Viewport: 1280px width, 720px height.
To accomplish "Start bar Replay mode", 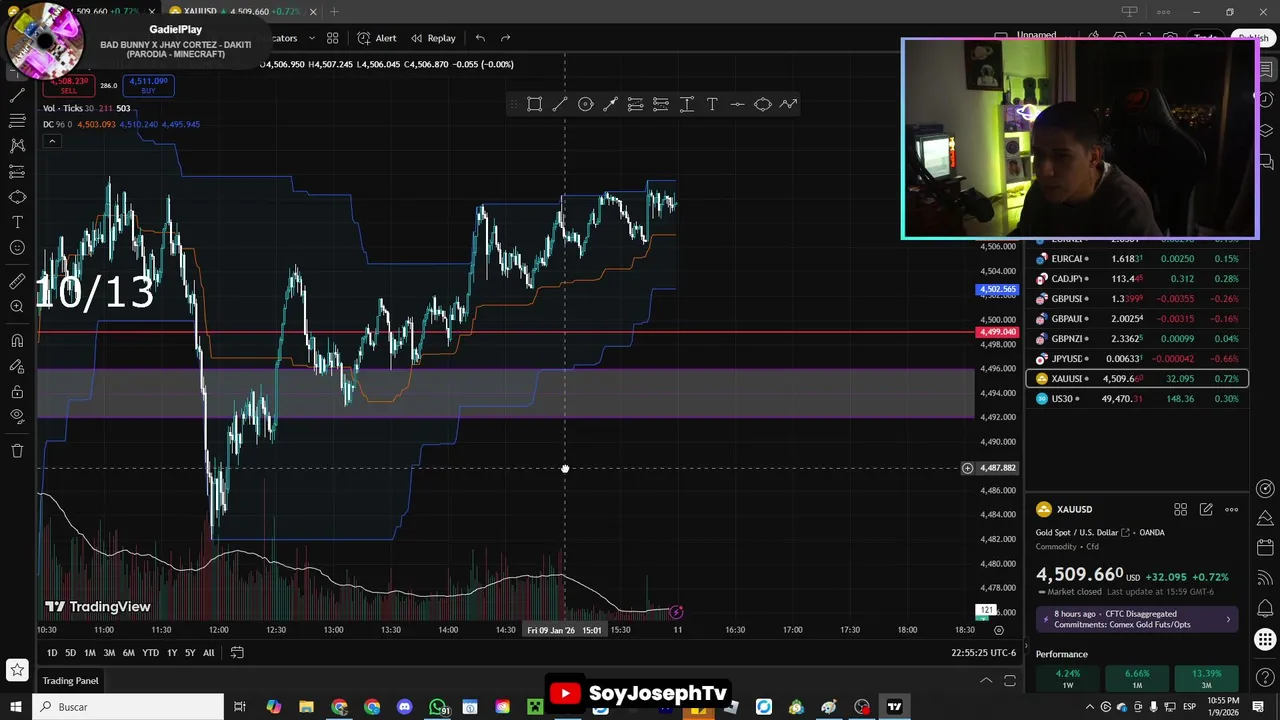I will [431, 38].
